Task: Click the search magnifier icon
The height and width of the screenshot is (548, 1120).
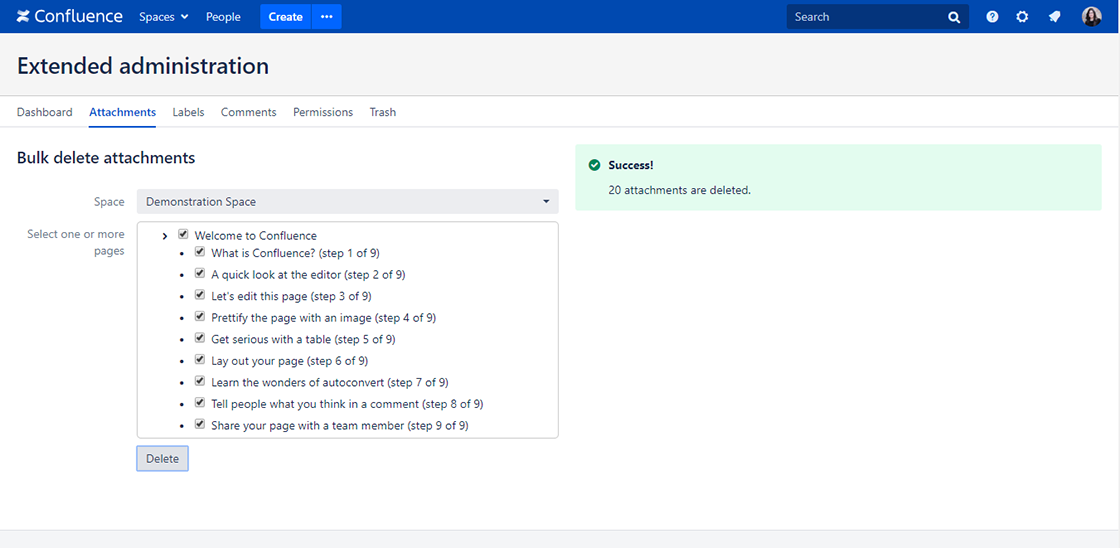Action: coord(954,17)
